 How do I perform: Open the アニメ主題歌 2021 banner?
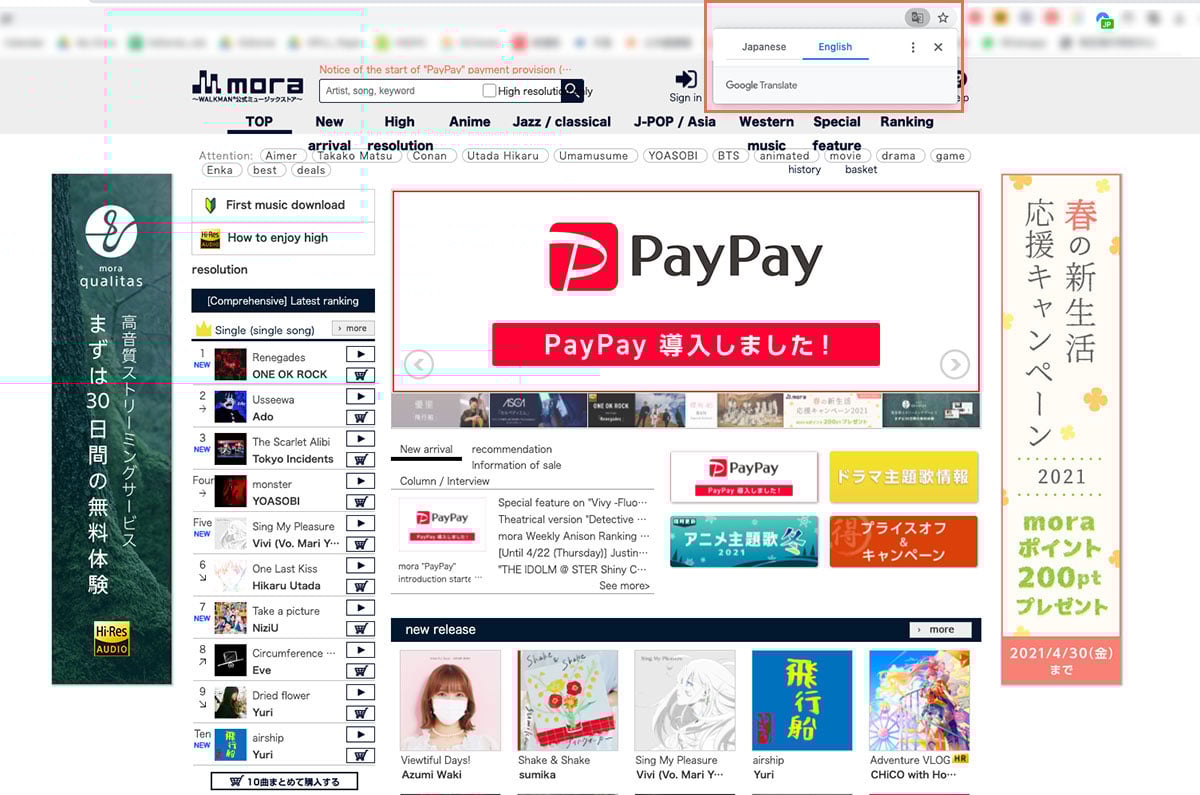[744, 541]
